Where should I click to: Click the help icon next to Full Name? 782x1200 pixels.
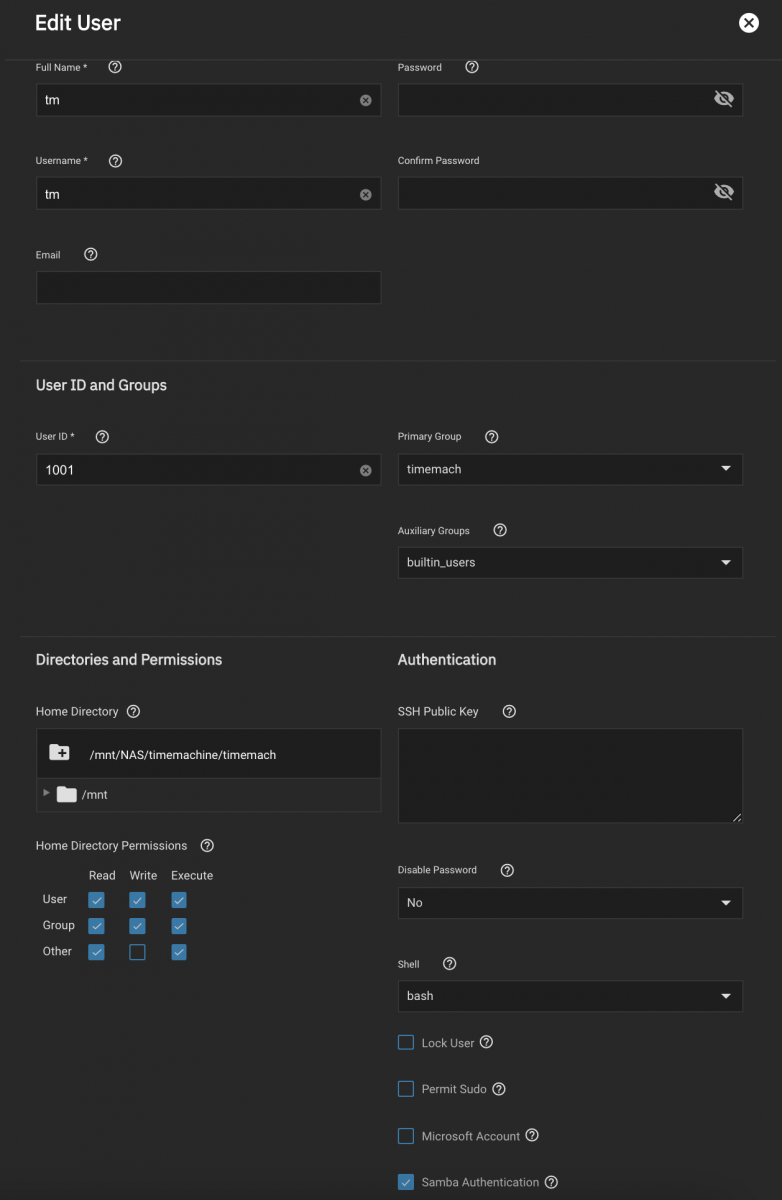point(115,67)
